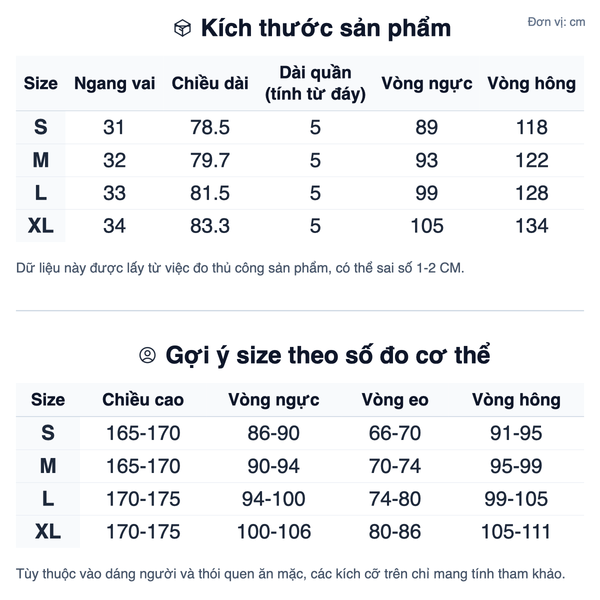Screen dimensions: 600x600
Task: Select the 70-74 waist range for M
Action: (394, 466)
